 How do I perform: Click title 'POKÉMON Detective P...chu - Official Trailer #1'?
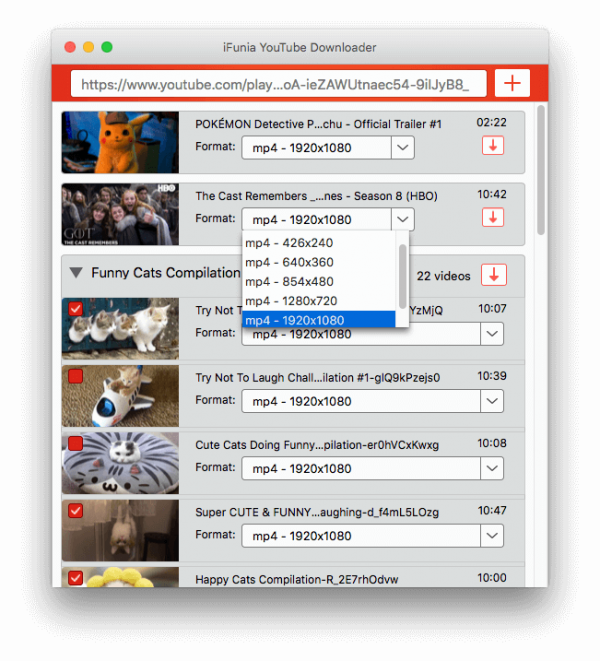coord(318,124)
